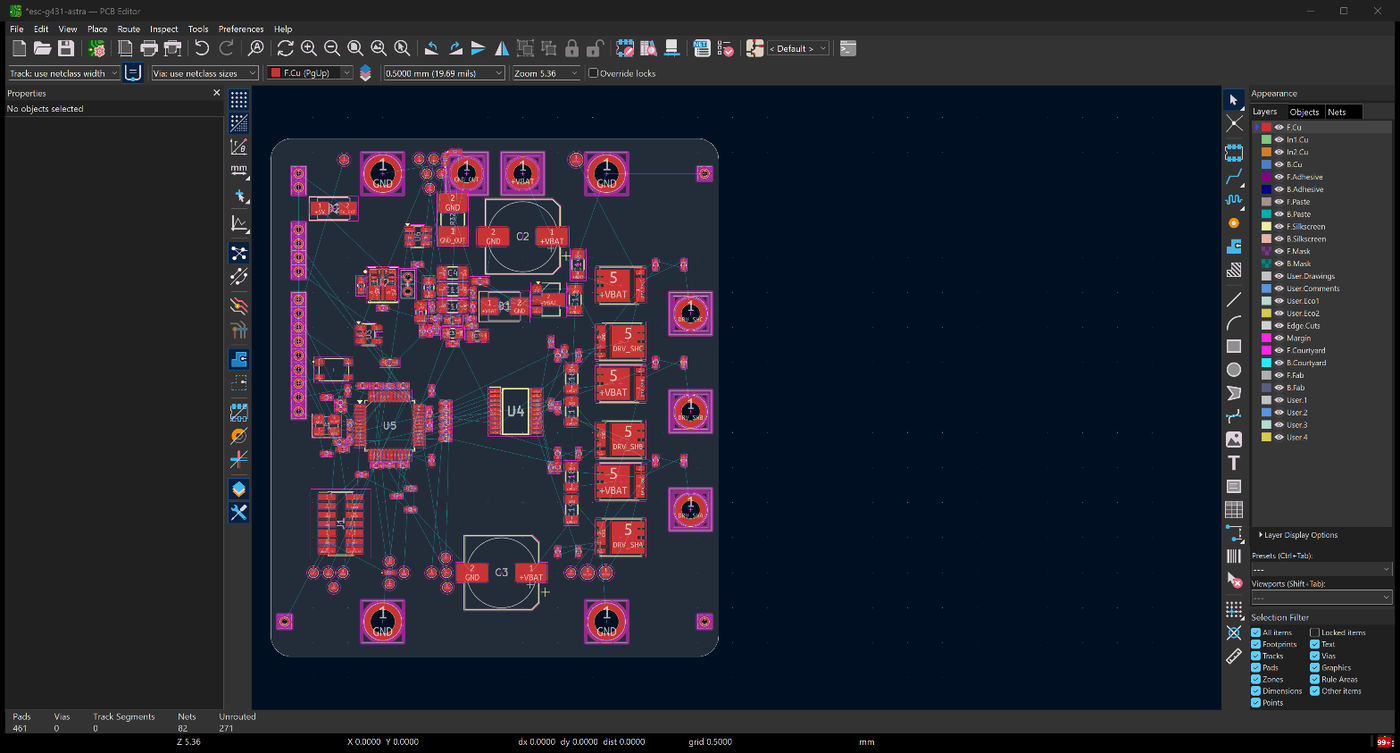
Task: Enable Locked items selection filter
Action: click(1315, 632)
